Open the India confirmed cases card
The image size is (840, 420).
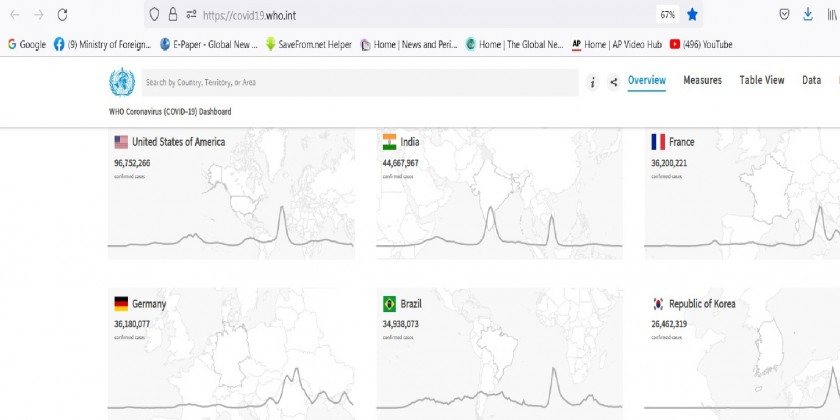pos(499,193)
